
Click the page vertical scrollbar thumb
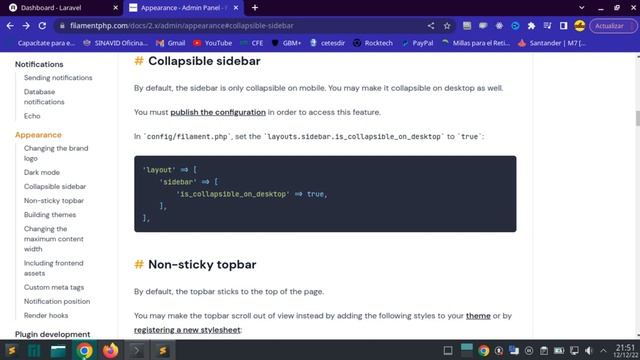pyautogui.click(x=638, y=118)
